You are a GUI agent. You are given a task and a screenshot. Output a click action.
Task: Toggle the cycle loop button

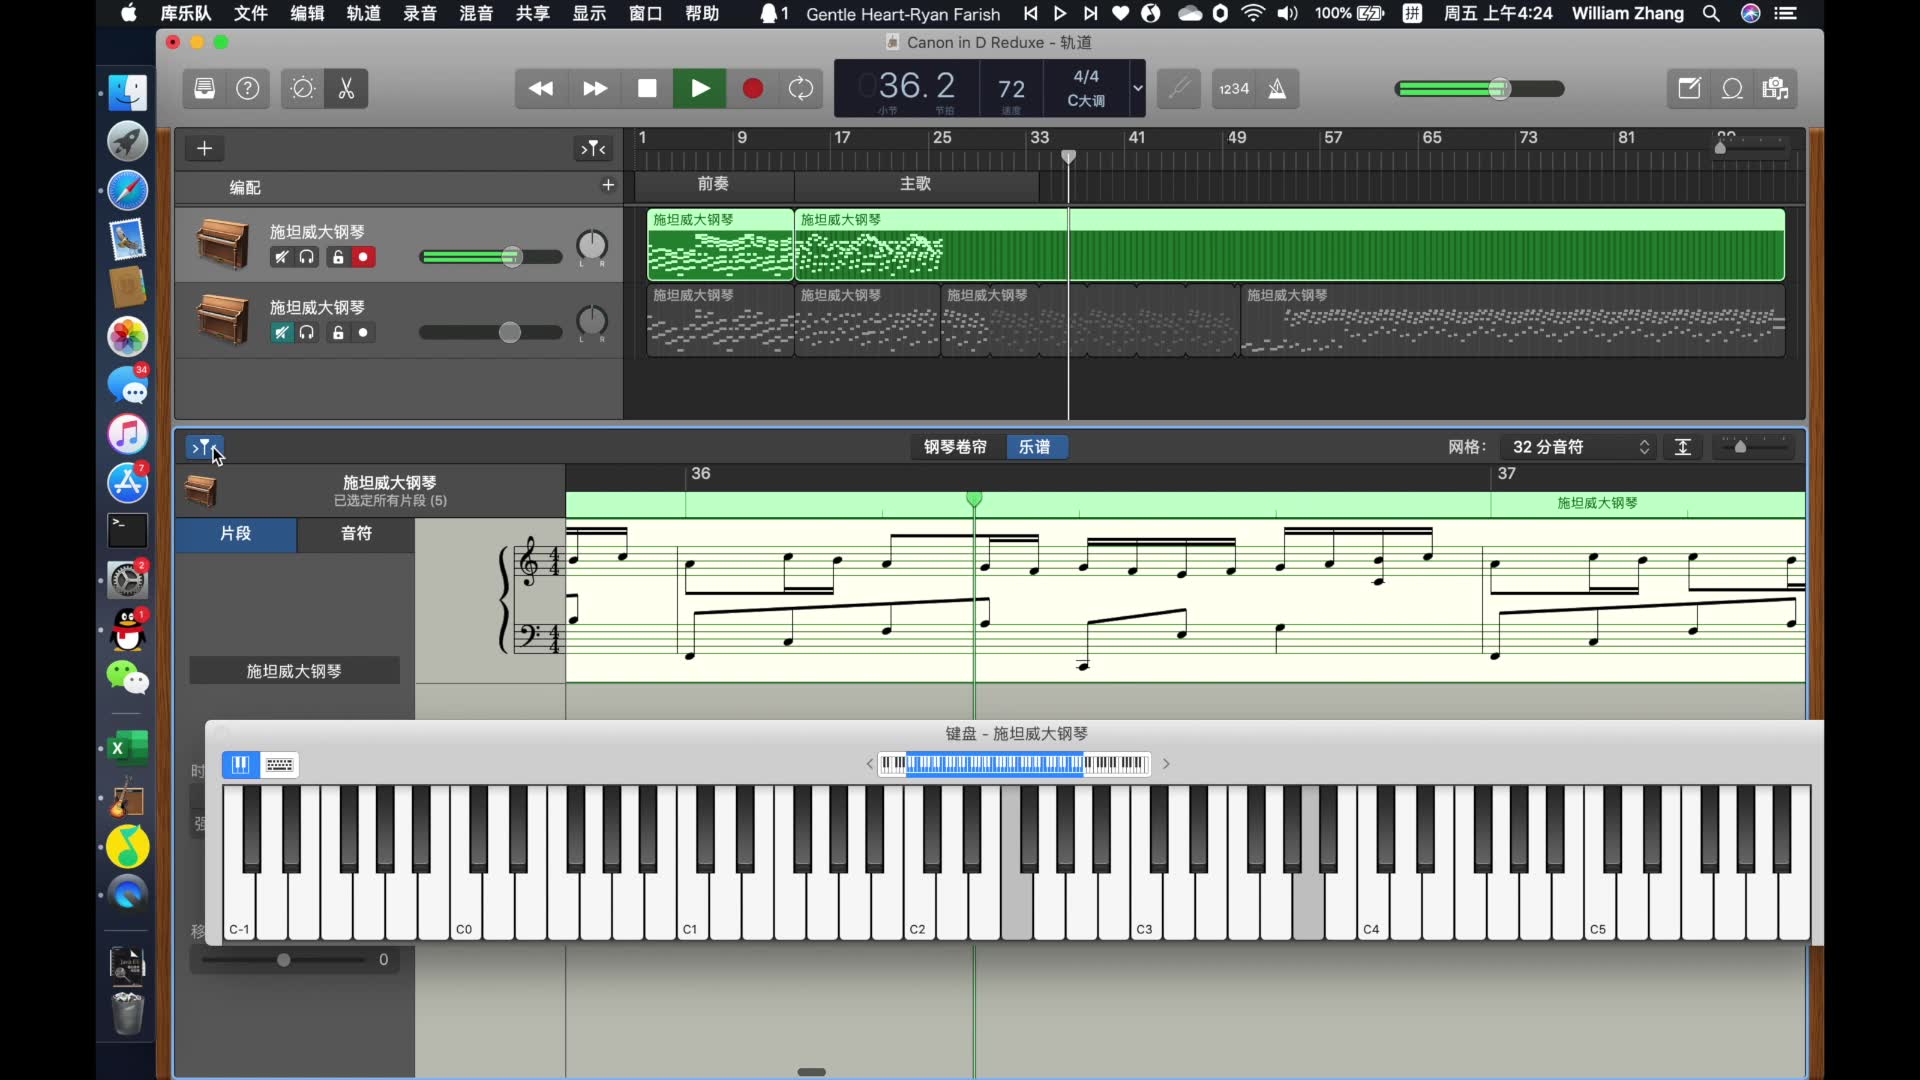801,89
